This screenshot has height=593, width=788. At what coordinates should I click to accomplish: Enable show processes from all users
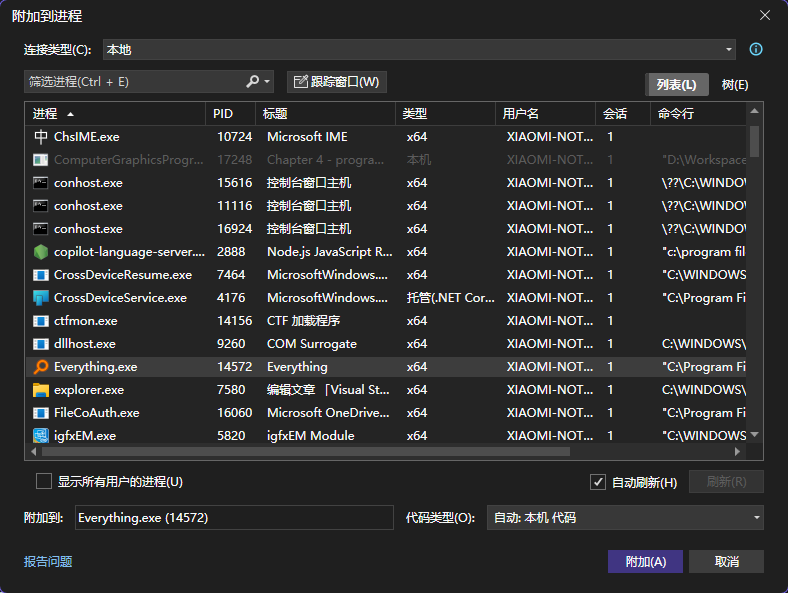coord(44,482)
